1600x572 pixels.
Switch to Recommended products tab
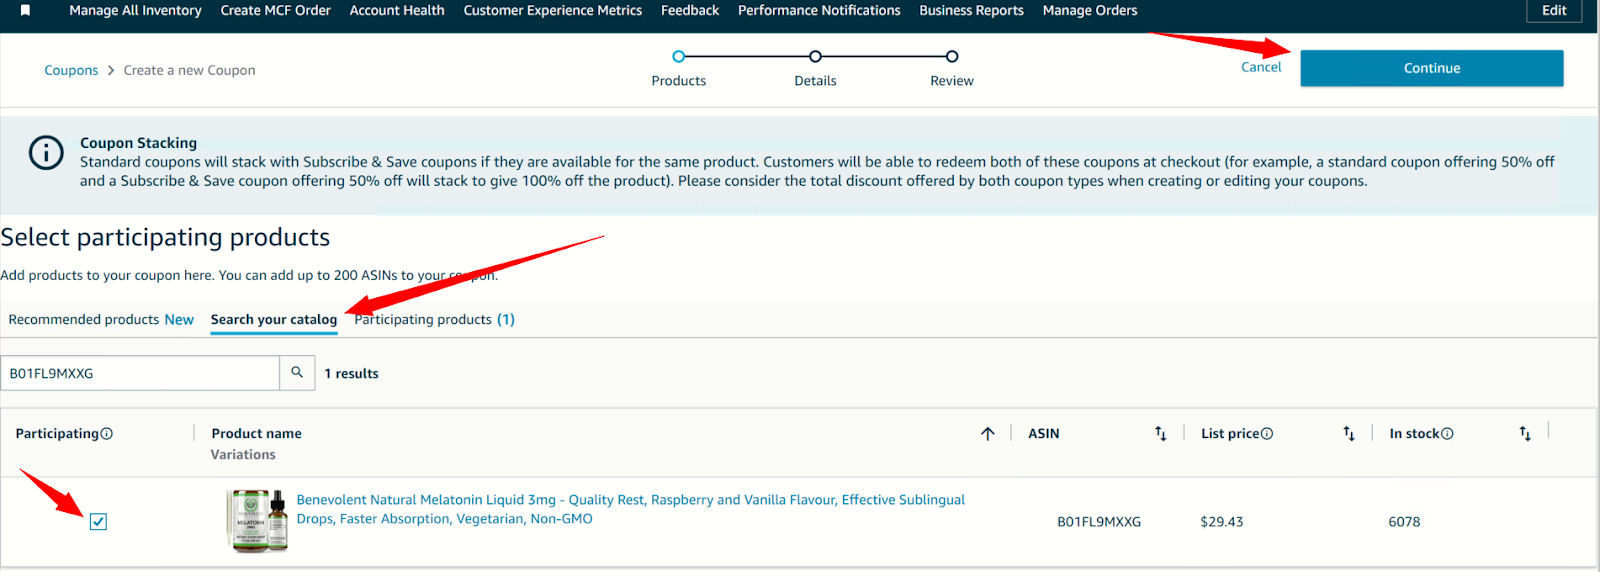tap(101, 320)
